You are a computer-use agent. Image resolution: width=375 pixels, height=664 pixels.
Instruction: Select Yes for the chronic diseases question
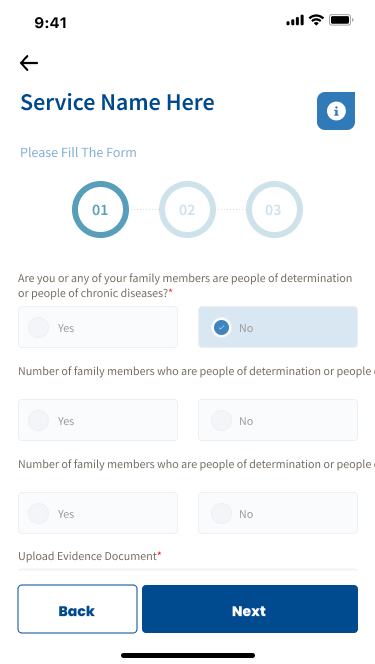[98, 327]
